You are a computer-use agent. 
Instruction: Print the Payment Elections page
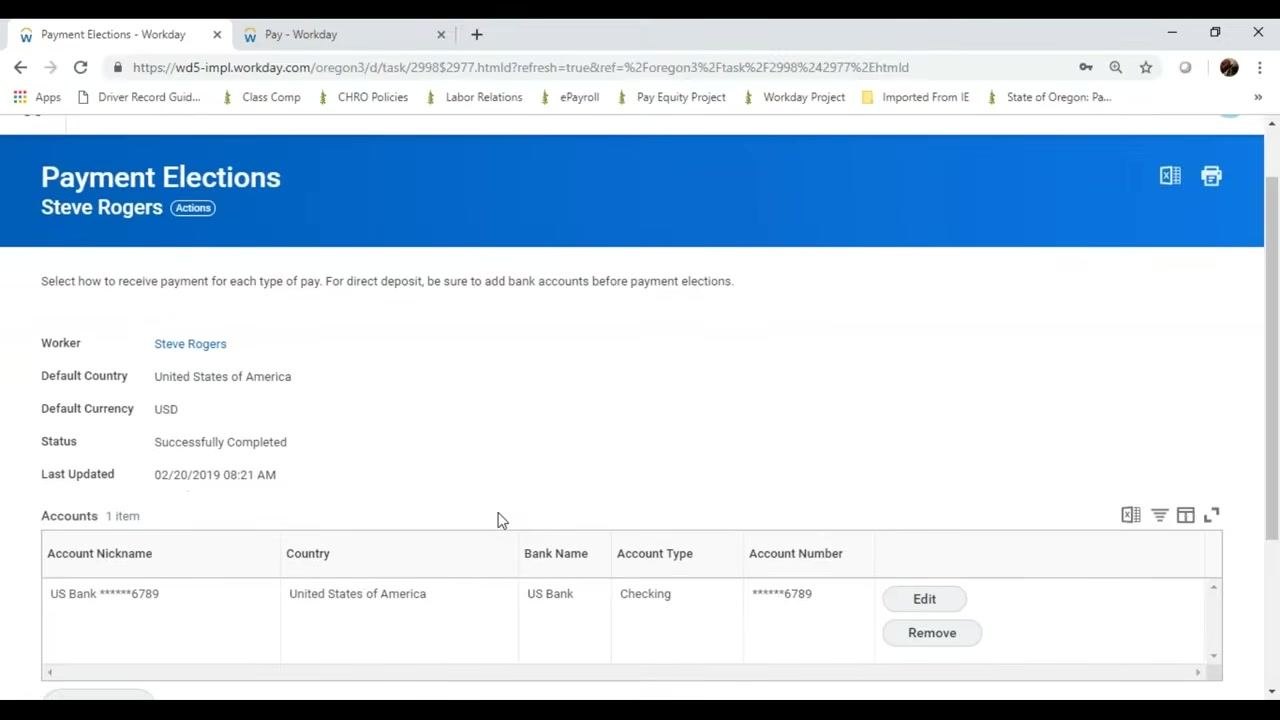click(1211, 176)
